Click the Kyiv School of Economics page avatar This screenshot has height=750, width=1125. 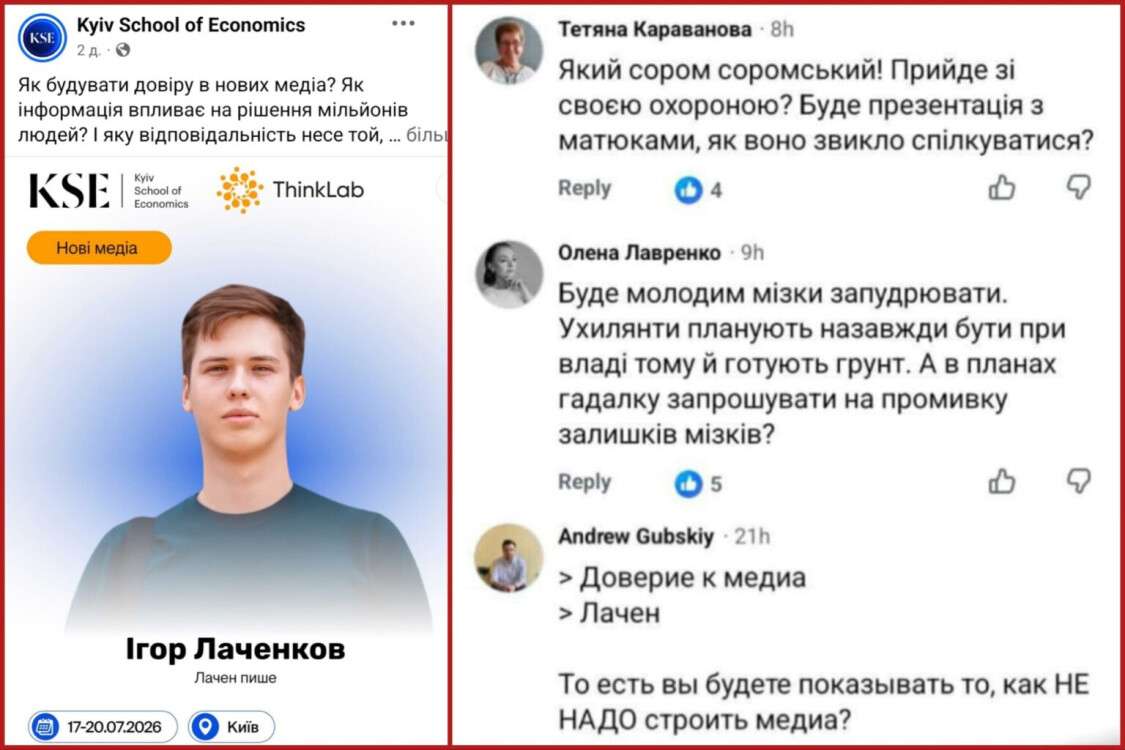[x=42, y=37]
